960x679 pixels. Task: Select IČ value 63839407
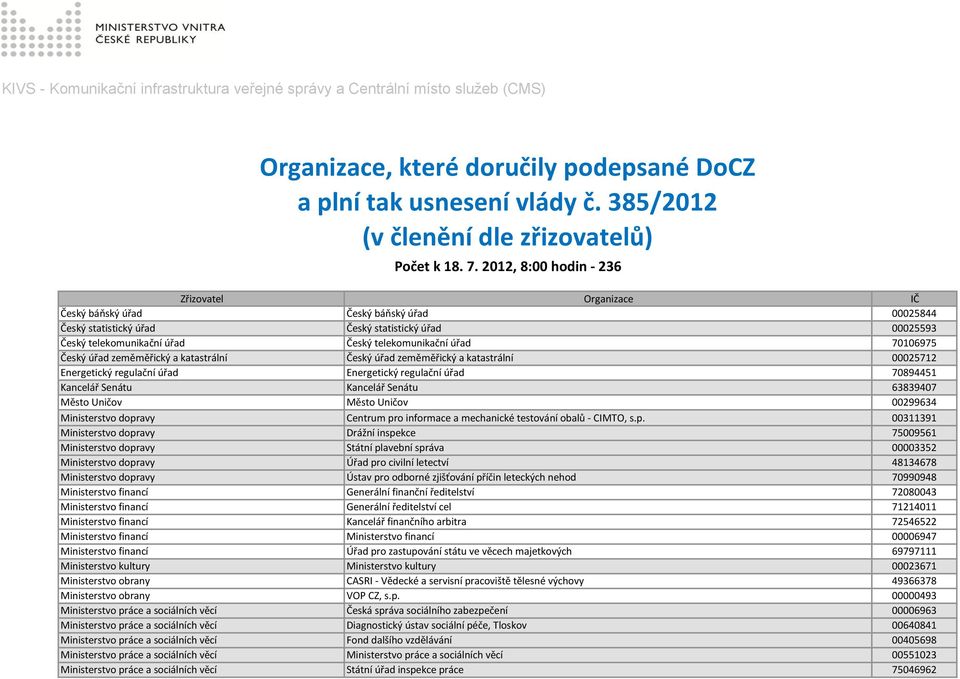914,388
